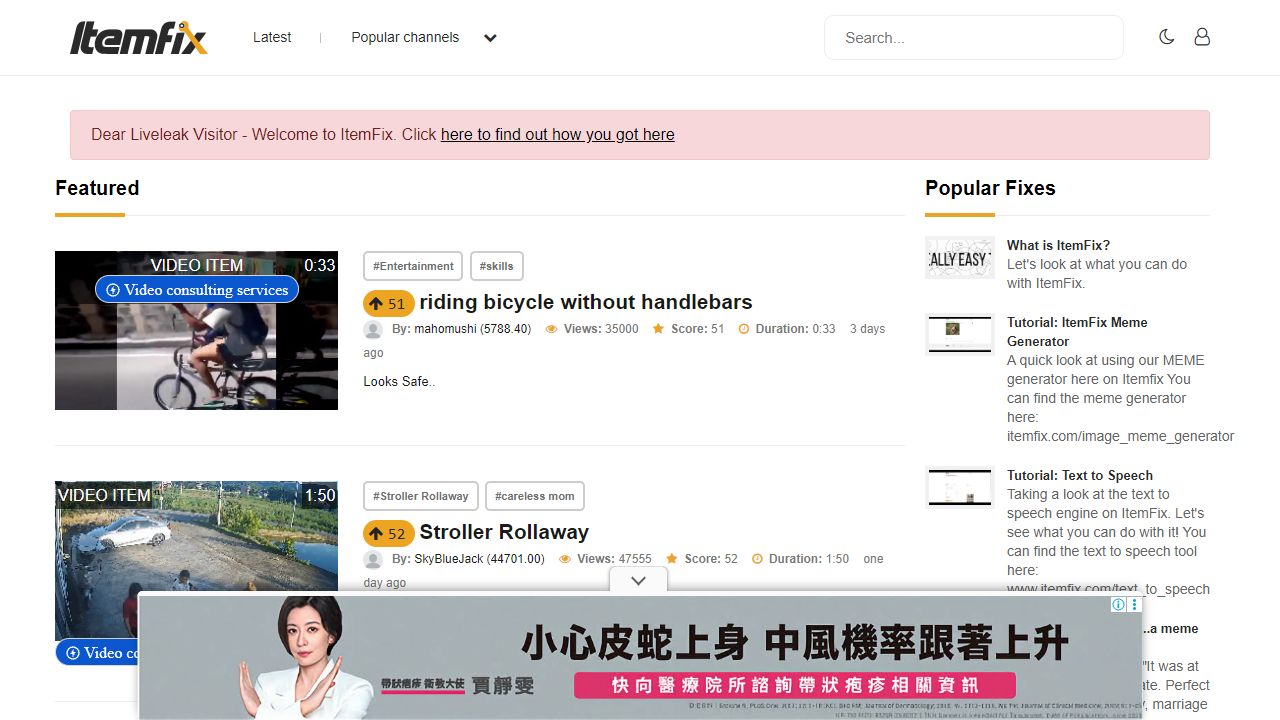Open mahomushi profile link
This screenshot has width=1280, height=720.
click(473, 329)
